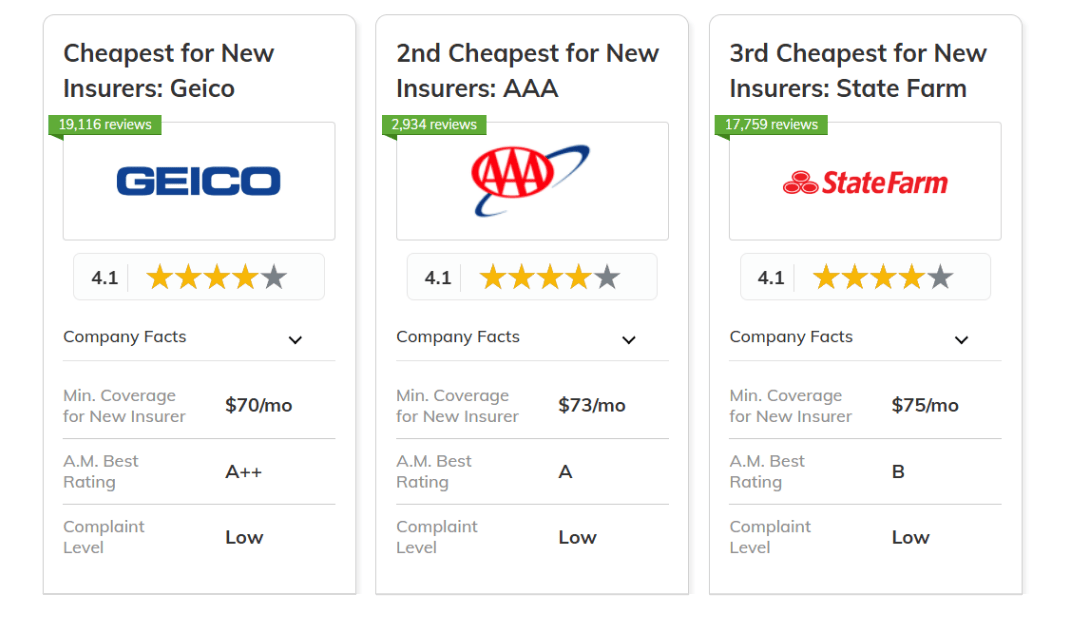Expand Company Facts chevron for AAA
This screenshot has height=625, width=1068.
[x=629, y=340]
